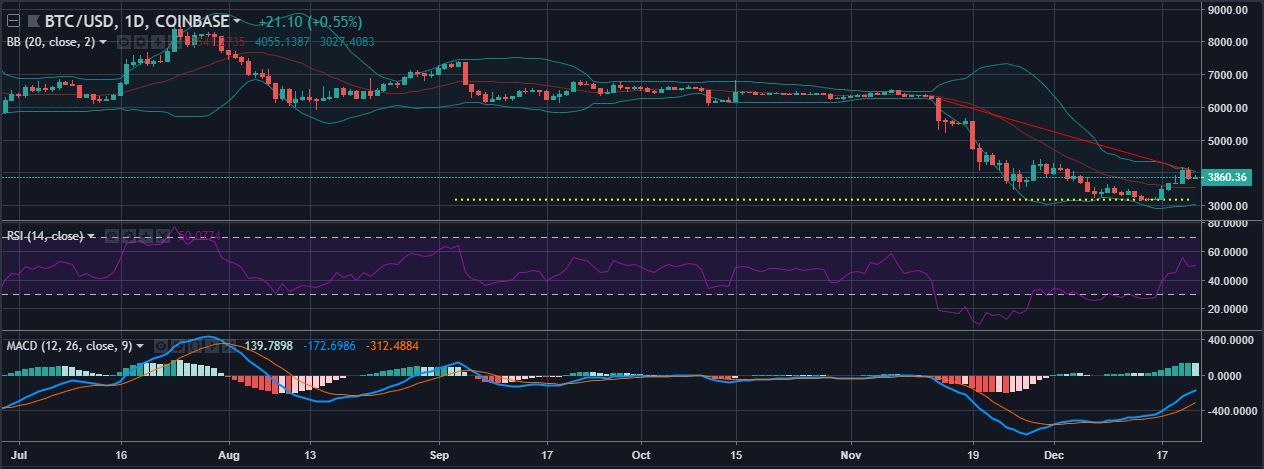Click the 6000.00 price axis label
This screenshot has height=469, width=1264.
pos(1230,108)
